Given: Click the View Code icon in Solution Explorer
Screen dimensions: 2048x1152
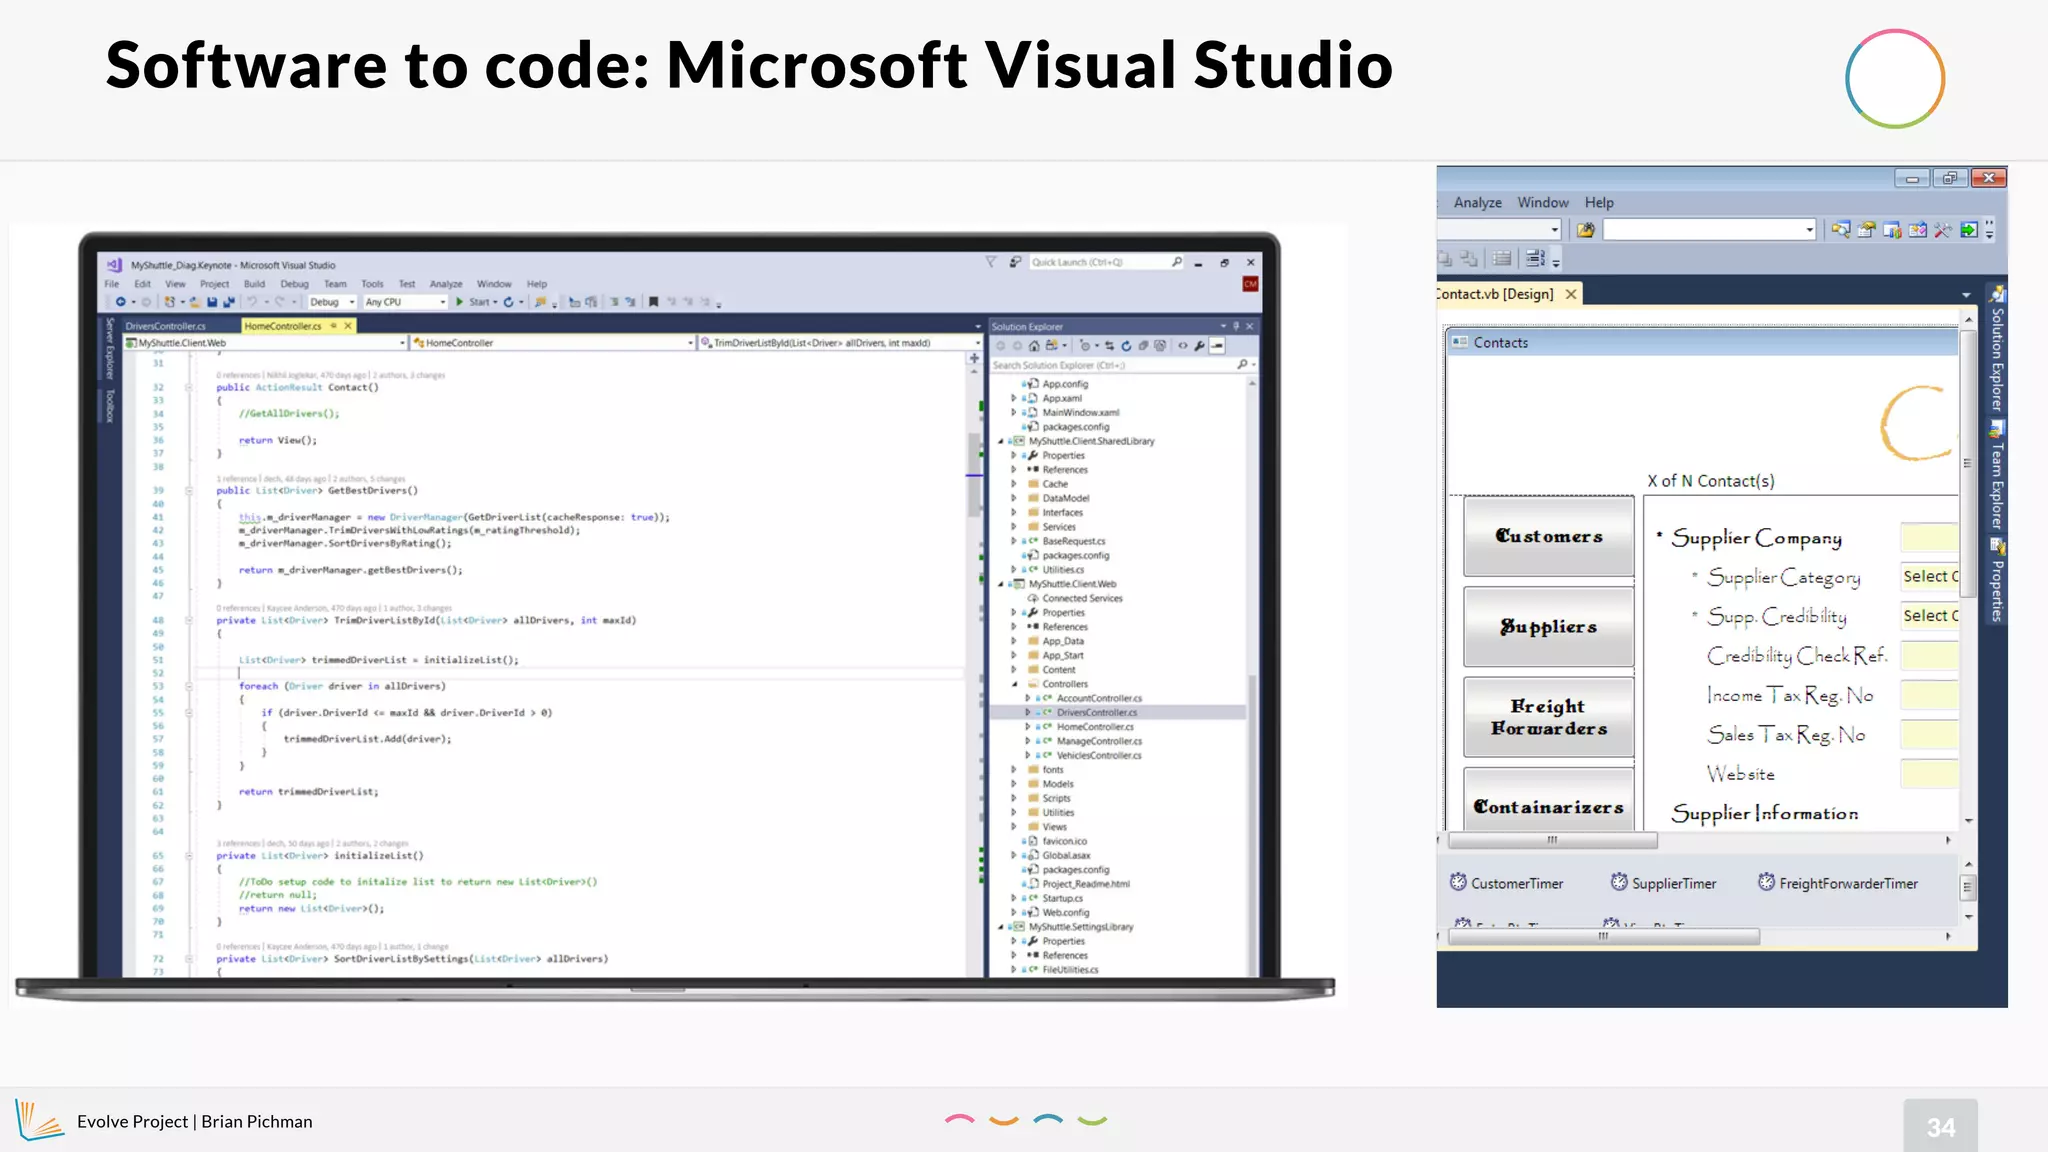Looking at the screenshot, I should [x=1182, y=346].
